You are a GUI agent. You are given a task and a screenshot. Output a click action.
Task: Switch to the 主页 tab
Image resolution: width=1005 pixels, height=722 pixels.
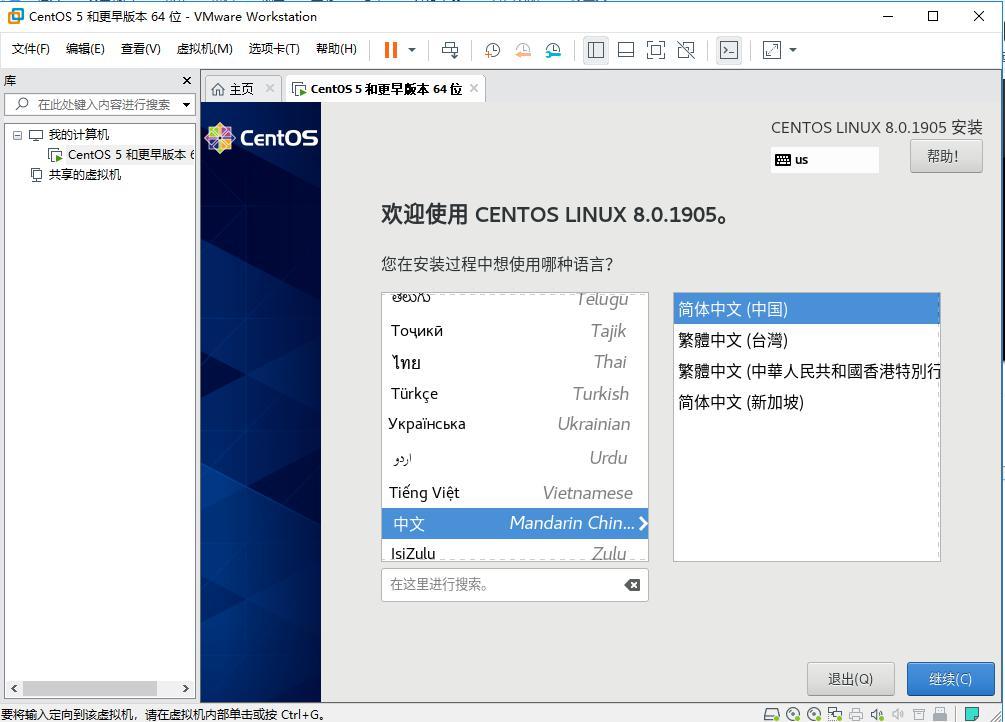240,88
